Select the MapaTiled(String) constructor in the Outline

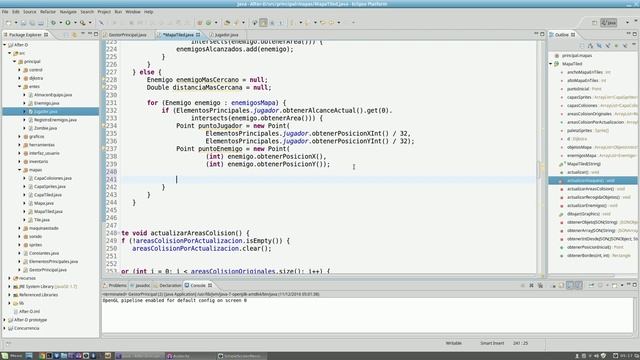[583, 164]
